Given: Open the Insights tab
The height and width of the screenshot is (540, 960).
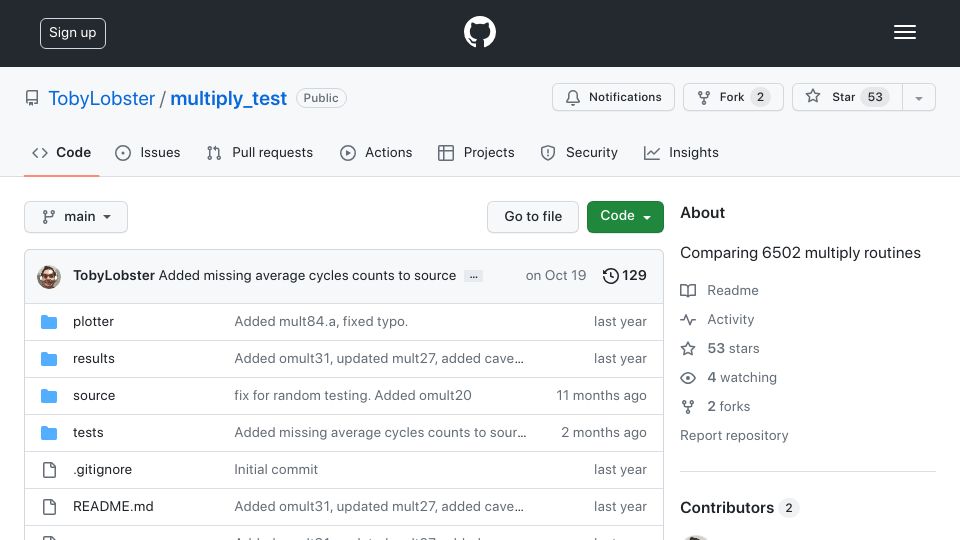Looking at the screenshot, I should click(x=681, y=152).
